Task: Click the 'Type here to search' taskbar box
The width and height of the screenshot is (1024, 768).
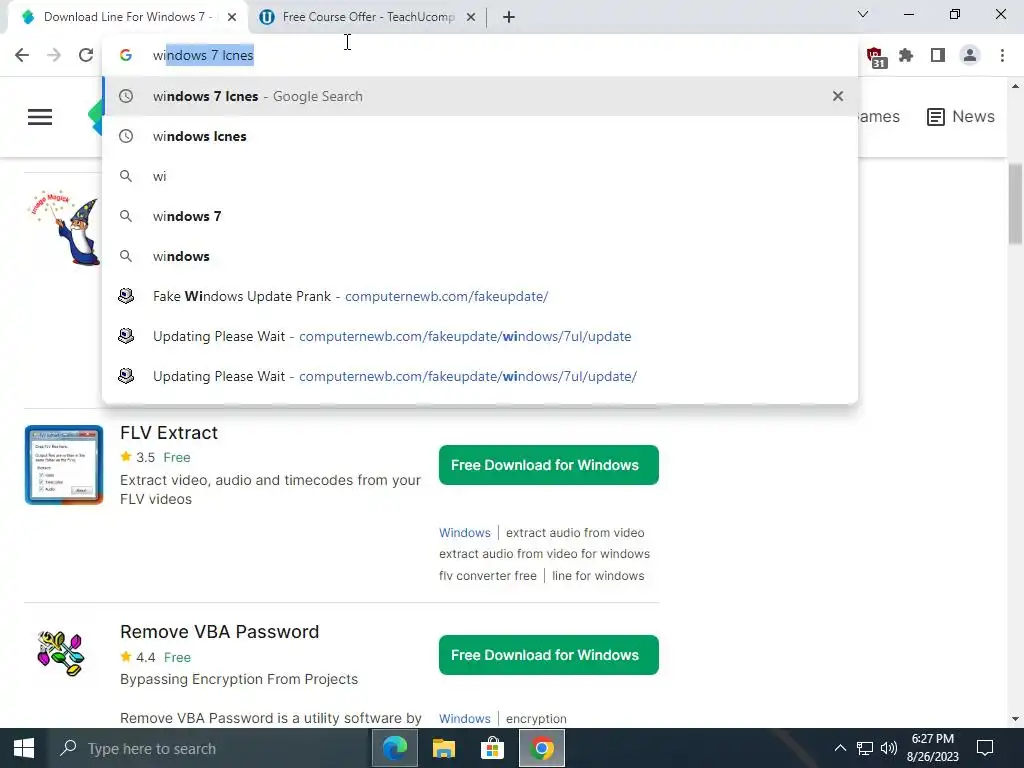Action: [209, 748]
